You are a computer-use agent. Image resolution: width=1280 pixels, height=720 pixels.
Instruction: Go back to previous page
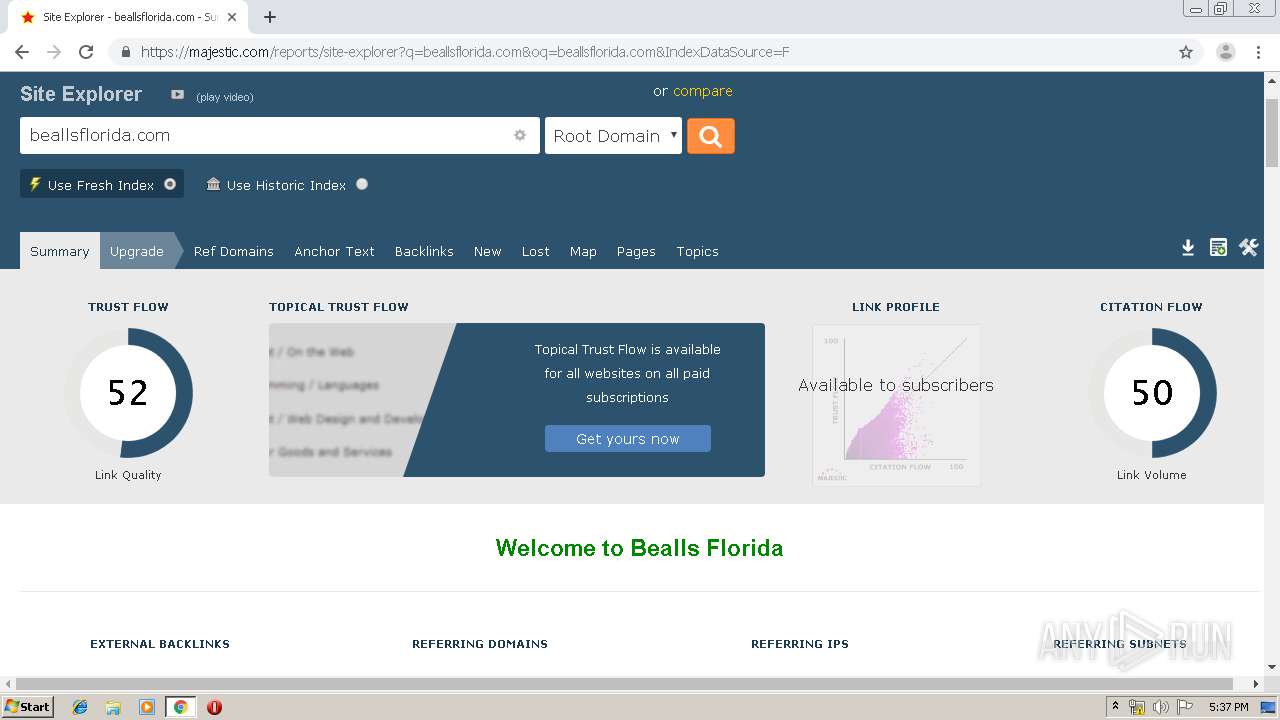coord(22,52)
